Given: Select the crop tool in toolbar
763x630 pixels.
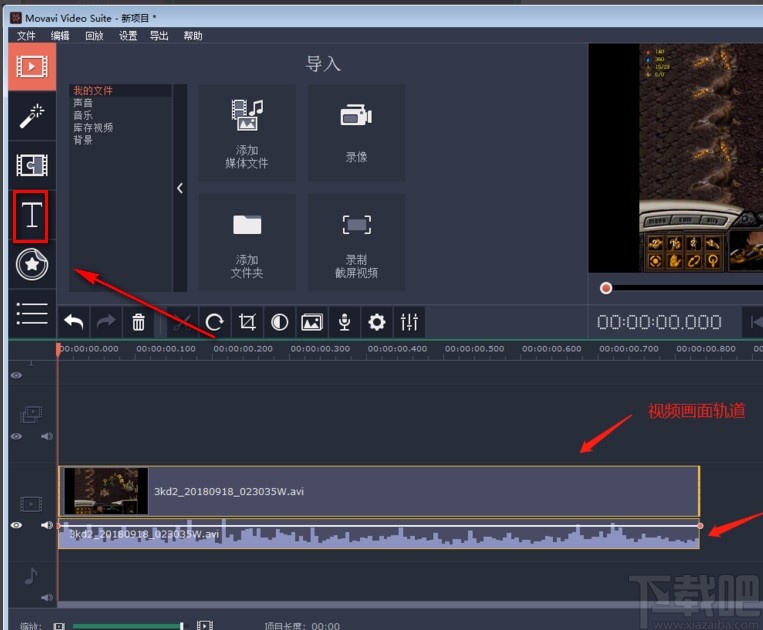Looking at the screenshot, I should (x=247, y=322).
